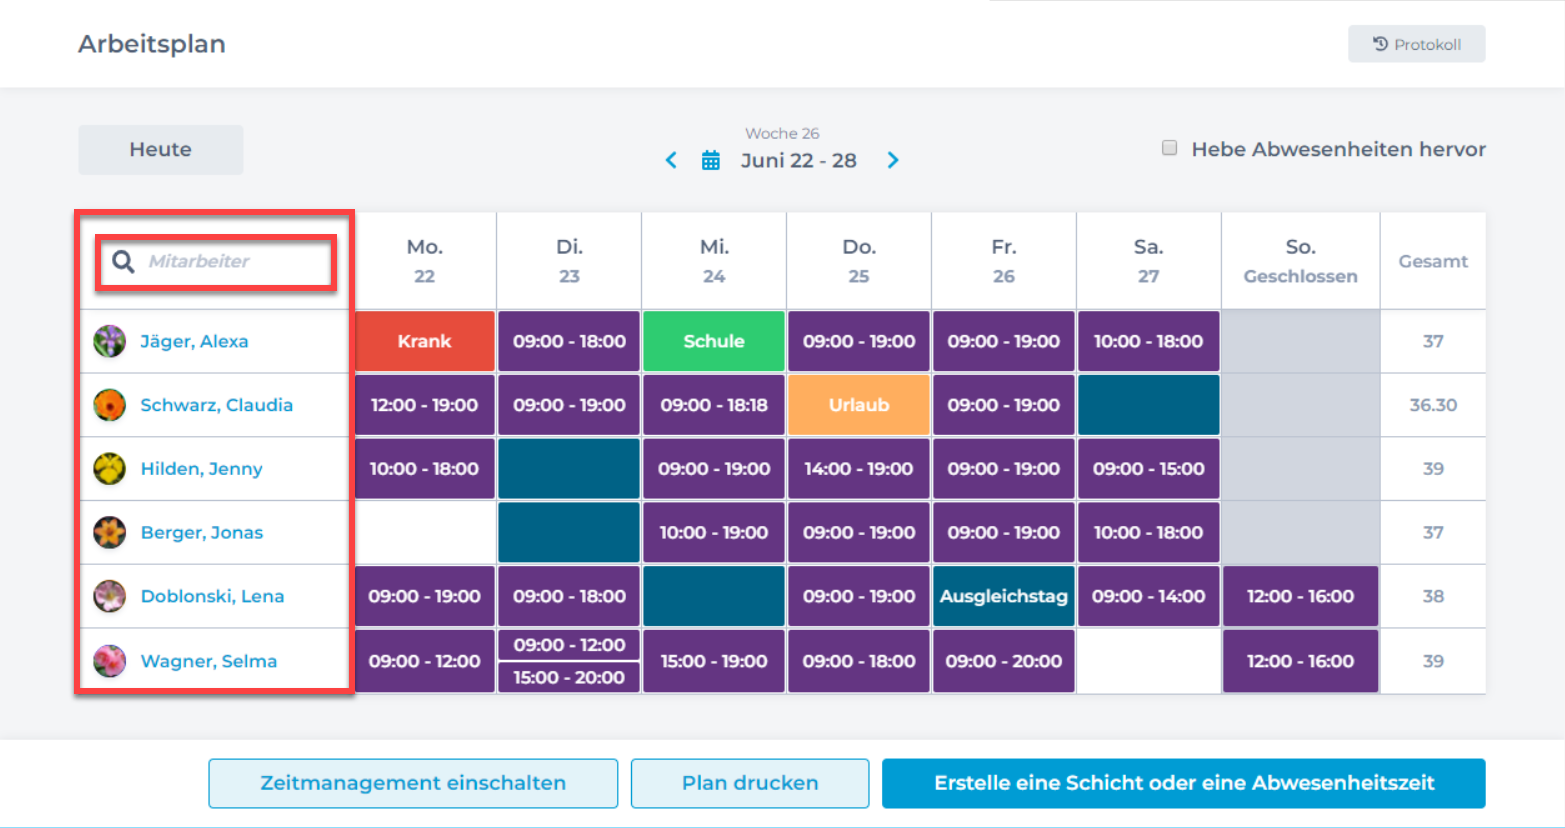Image resolution: width=1565 pixels, height=828 pixels.
Task: Open the red Krank absence on Monday
Action: pos(425,342)
